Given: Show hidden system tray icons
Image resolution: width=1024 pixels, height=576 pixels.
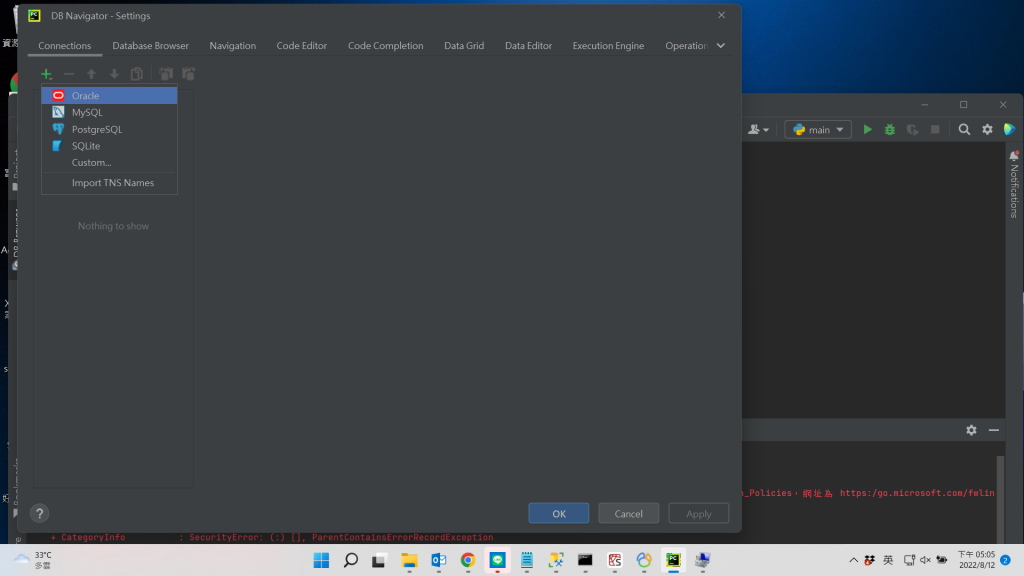Looking at the screenshot, I should [x=853, y=560].
